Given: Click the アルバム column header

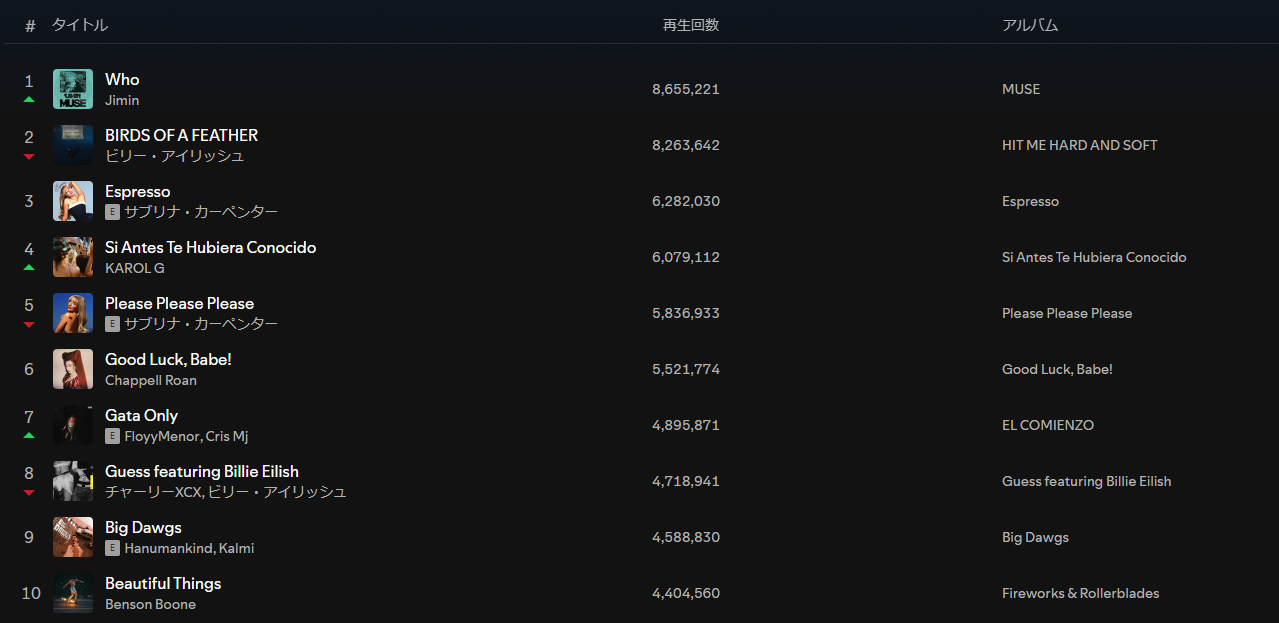Looking at the screenshot, I should point(1030,25).
